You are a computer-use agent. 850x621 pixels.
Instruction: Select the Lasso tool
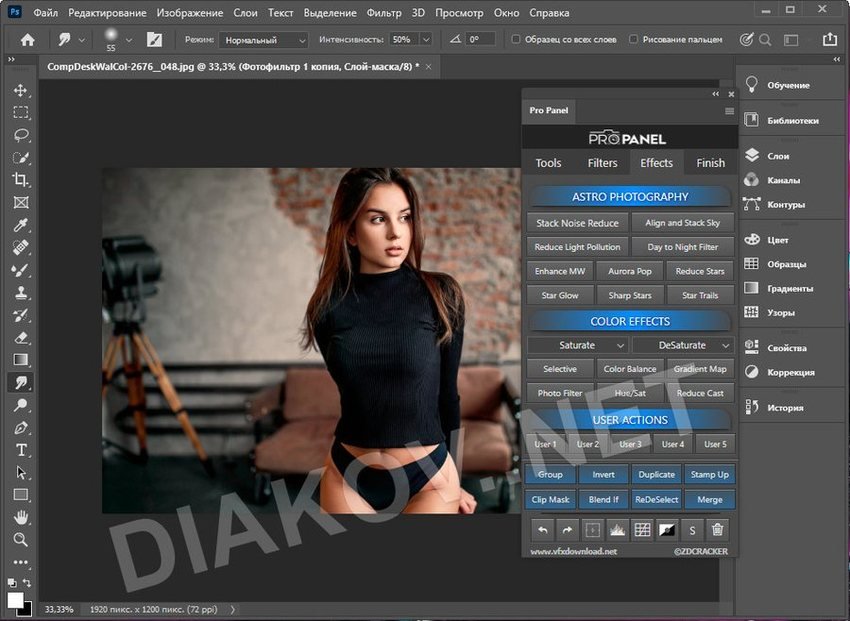tap(21, 135)
